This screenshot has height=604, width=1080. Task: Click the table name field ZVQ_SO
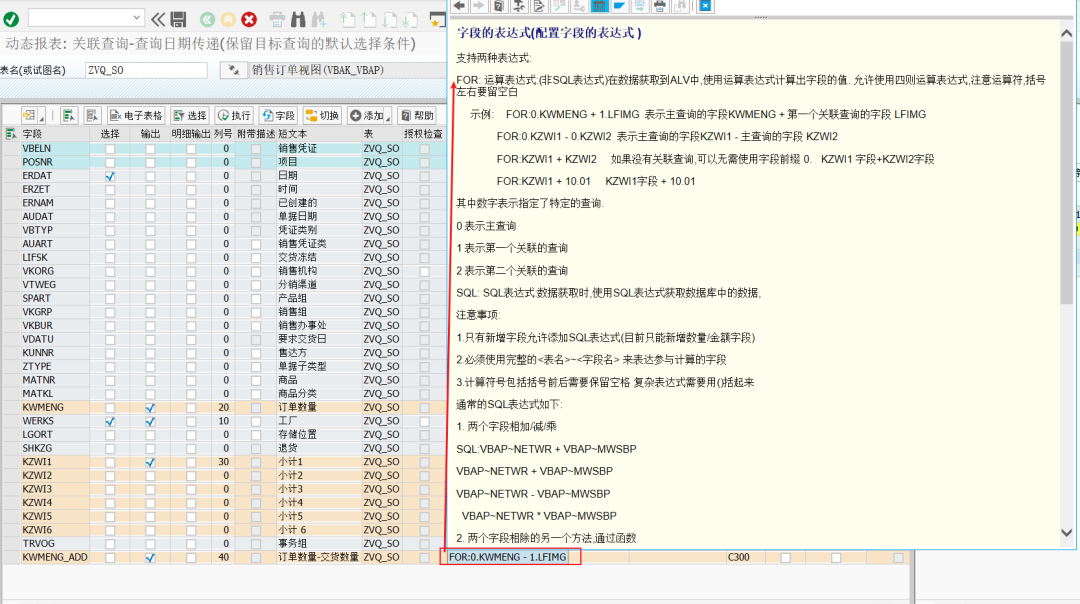point(146,70)
